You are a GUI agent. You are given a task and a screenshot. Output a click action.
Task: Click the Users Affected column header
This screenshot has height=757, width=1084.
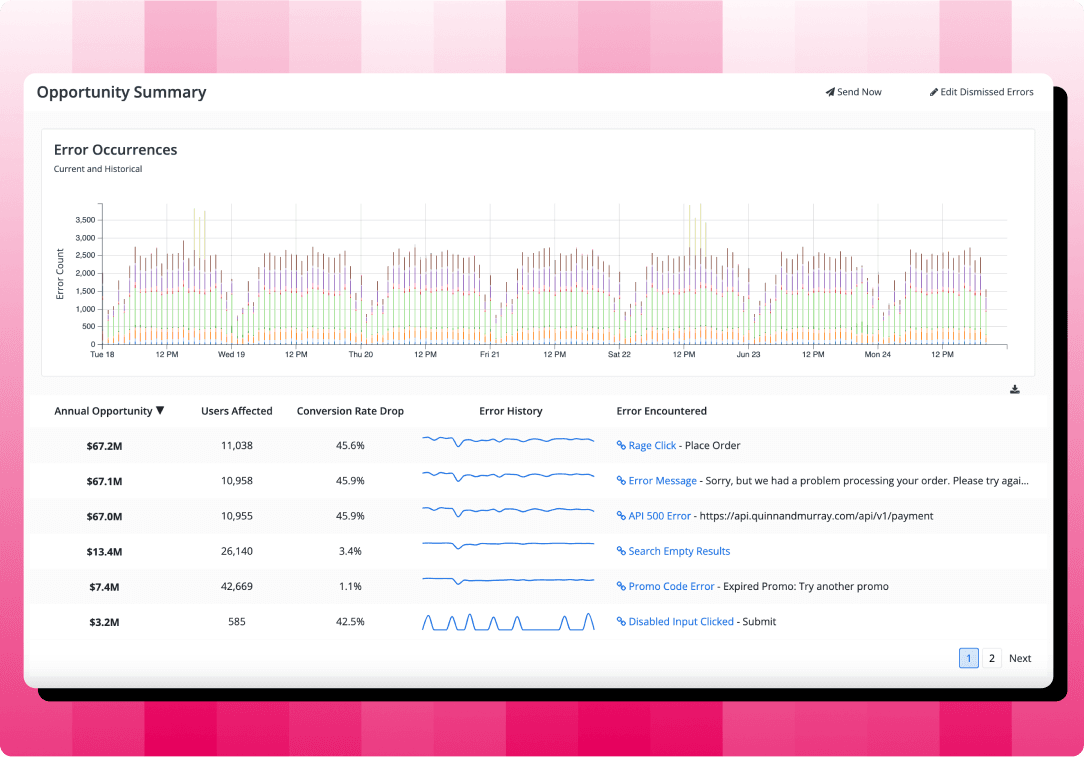click(x=236, y=411)
